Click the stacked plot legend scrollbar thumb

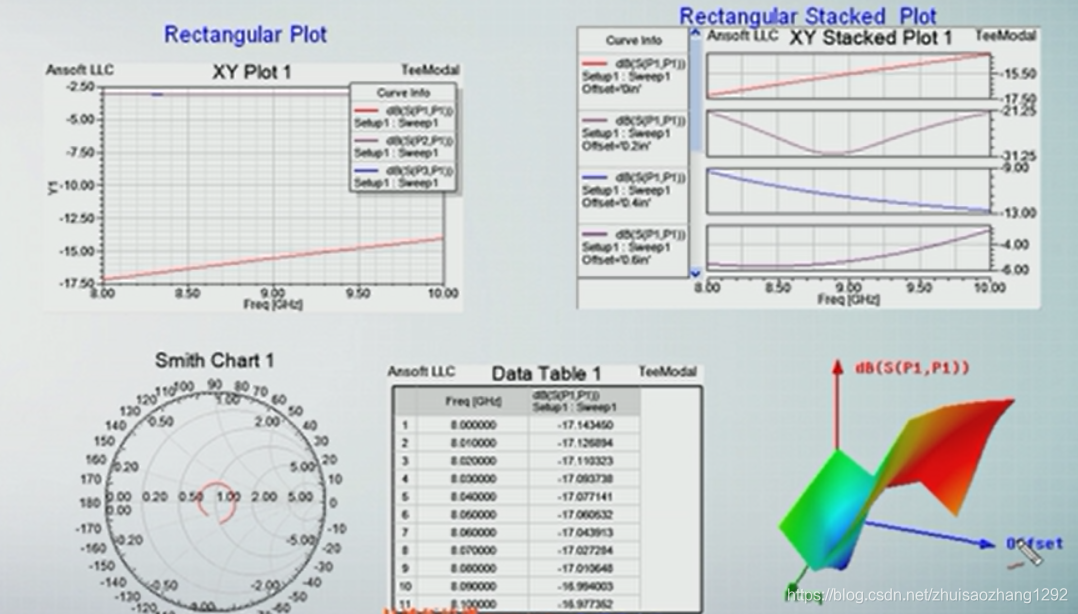point(695,96)
